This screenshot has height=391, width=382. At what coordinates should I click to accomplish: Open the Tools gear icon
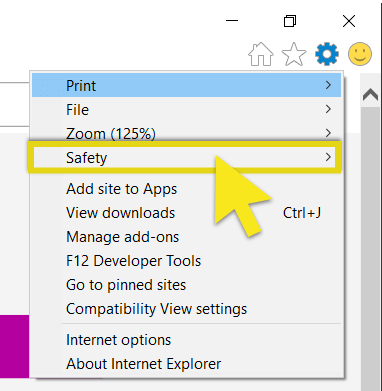click(327, 54)
